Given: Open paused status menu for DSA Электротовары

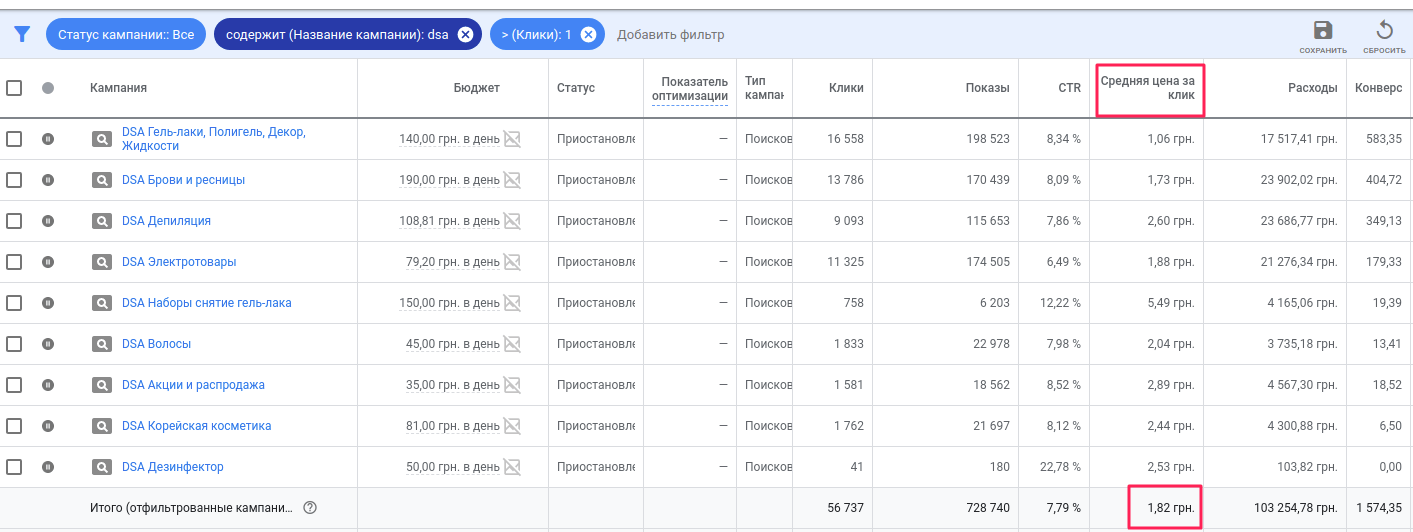Looking at the screenshot, I should click(x=48, y=262).
